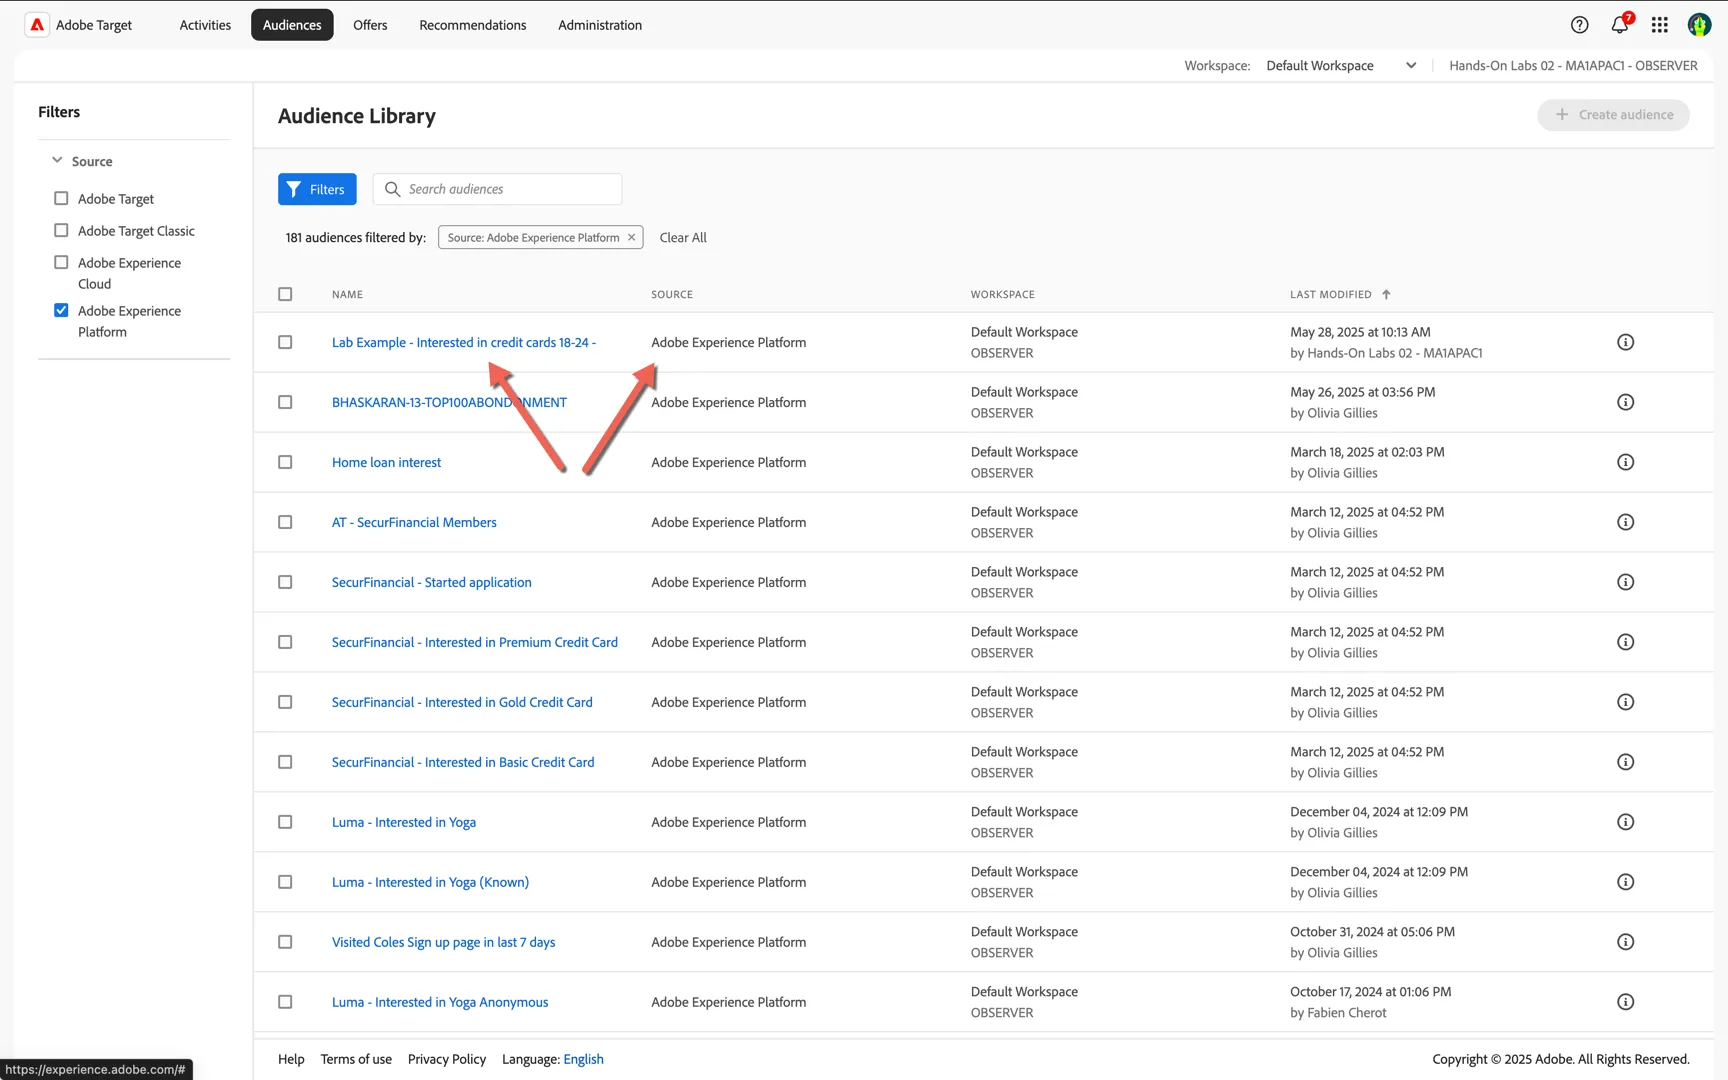Show info for Home loan interest audience
Viewport: 1728px width, 1080px height.
[x=1626, y=462]
